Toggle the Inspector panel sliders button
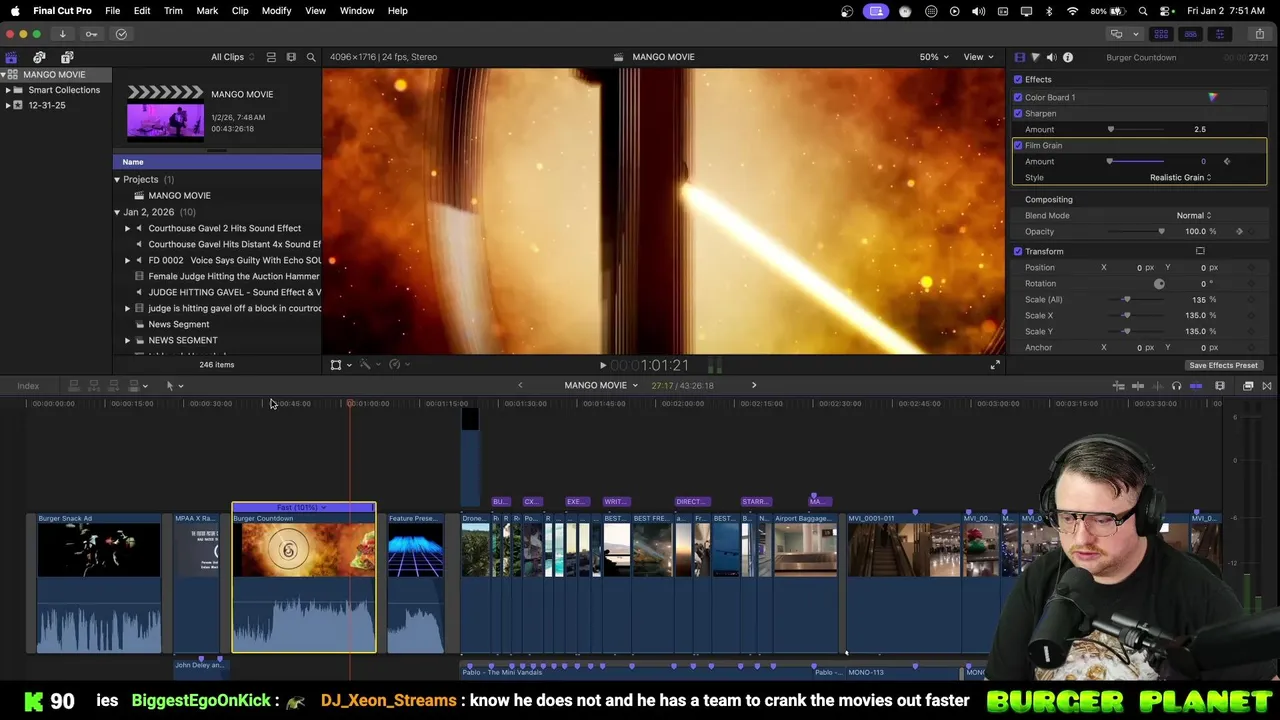This screenshot has width=1280, height=720. point(1219,34)
